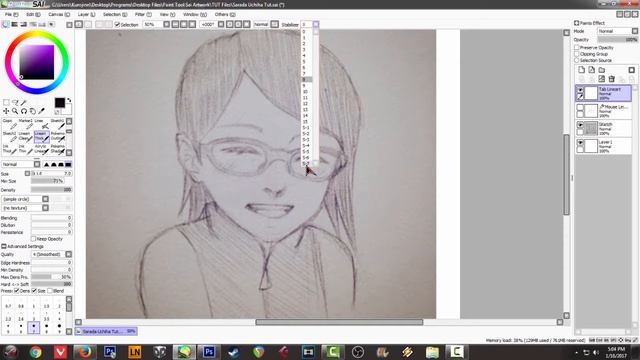Choose stabilizer value S-1 from list

pos(306,128)
